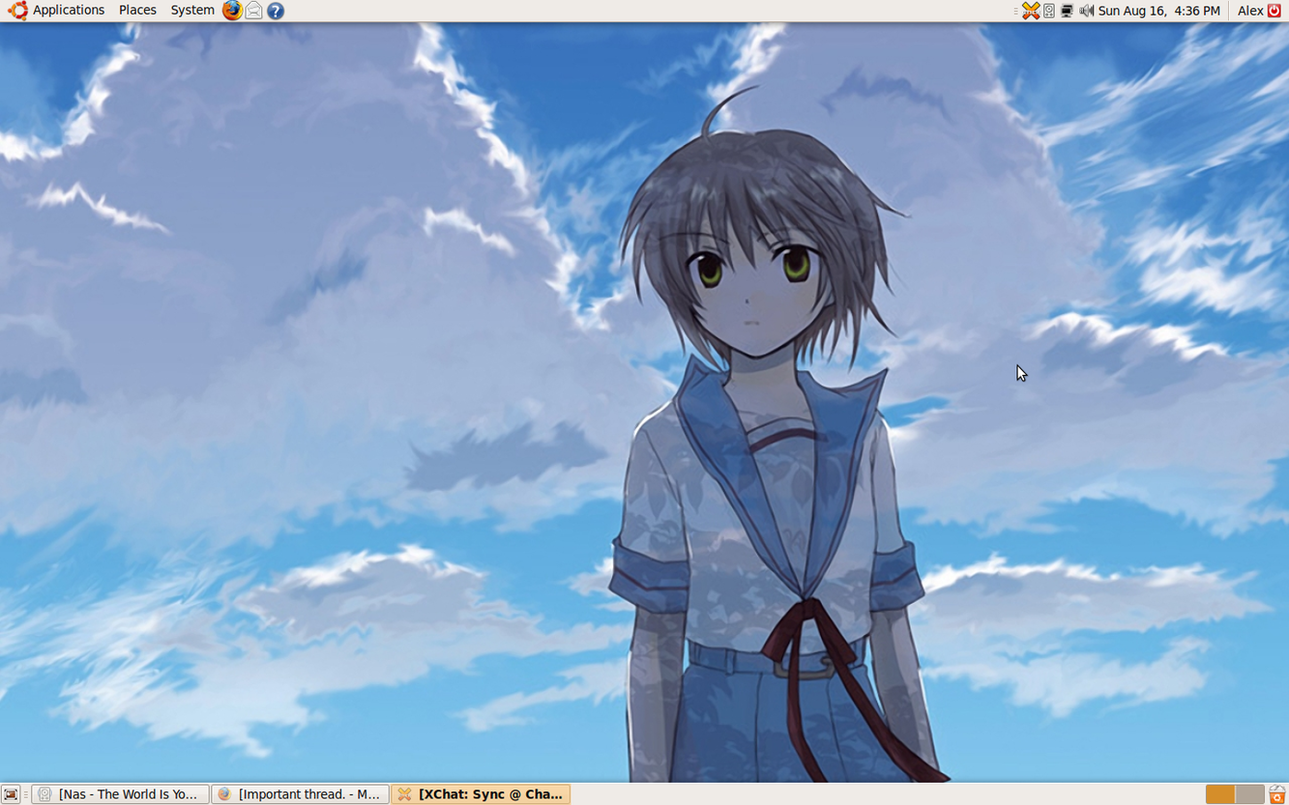The image size is (1289, 805).
Task: Click the red power shutdown icon
Action: (1274, 11)
